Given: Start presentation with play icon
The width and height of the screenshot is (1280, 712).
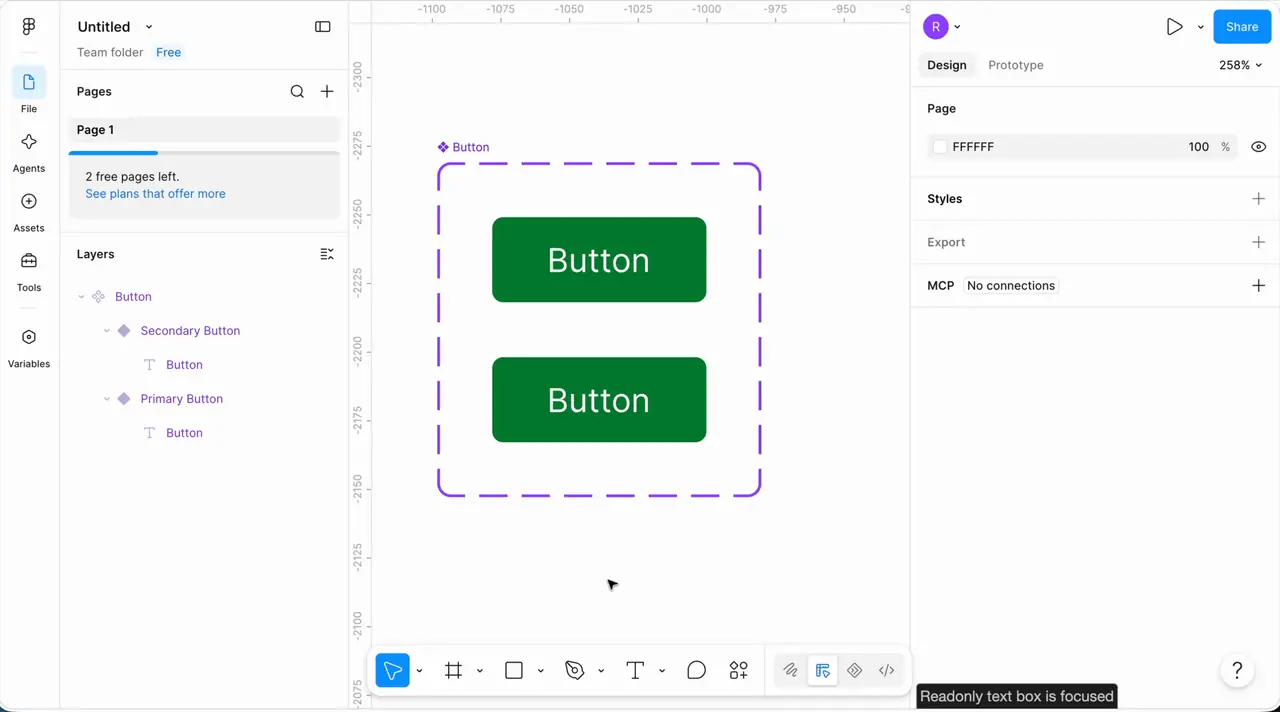Looking at the screenshot, I should tap(1174, 27).
